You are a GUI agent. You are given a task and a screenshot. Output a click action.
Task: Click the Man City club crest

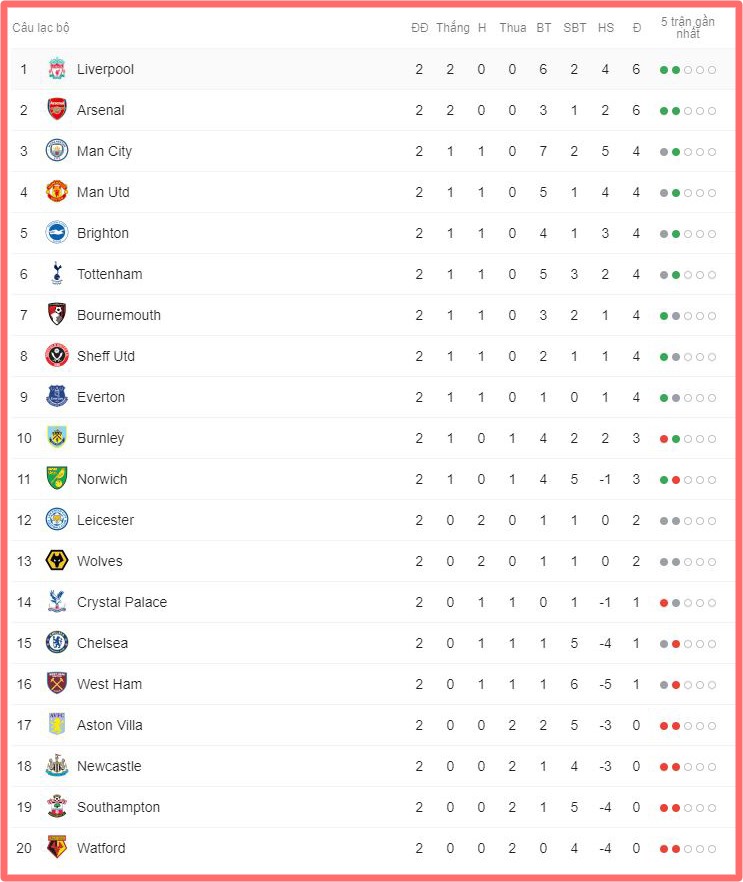57,151
